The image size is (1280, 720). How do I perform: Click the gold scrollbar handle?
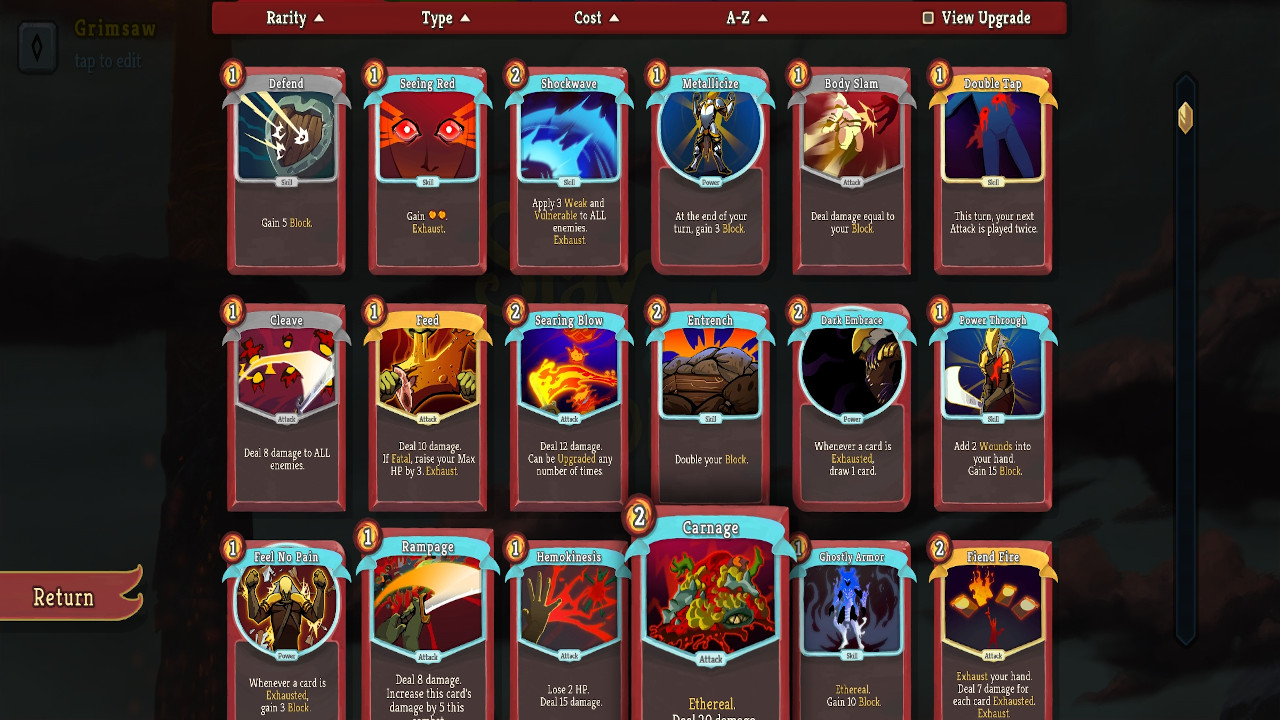click(x=1185, y=118)
